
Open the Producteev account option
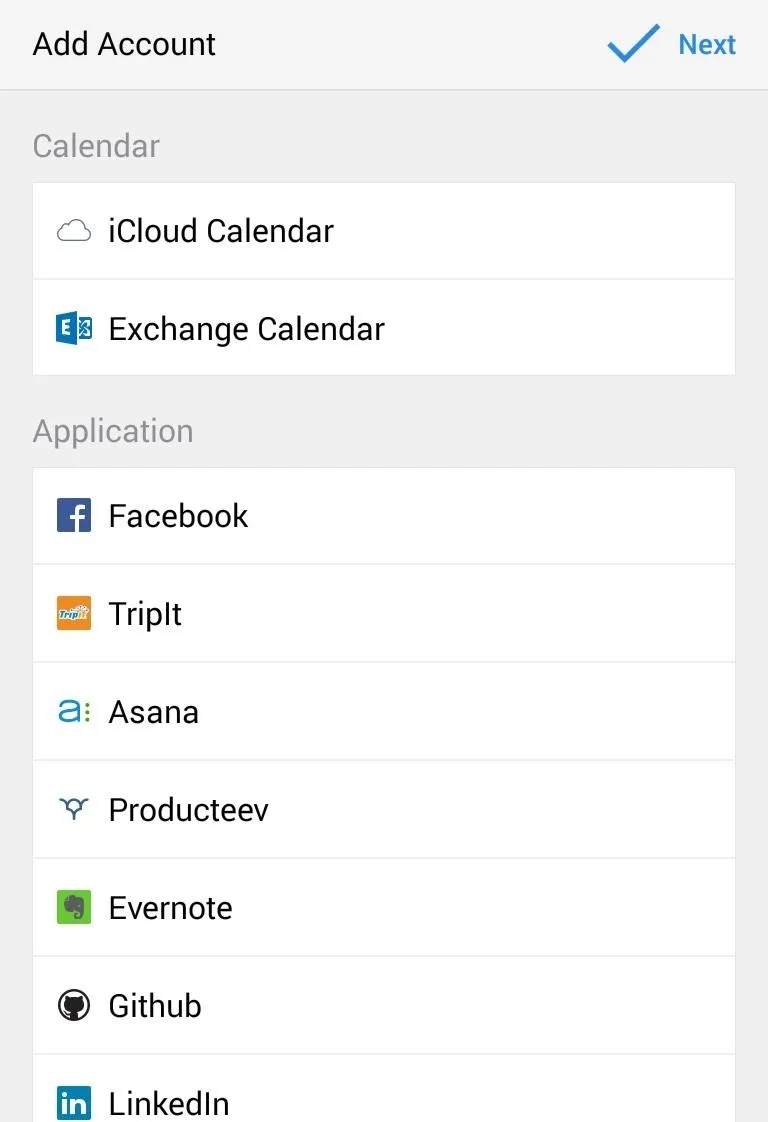click(384, 809)
